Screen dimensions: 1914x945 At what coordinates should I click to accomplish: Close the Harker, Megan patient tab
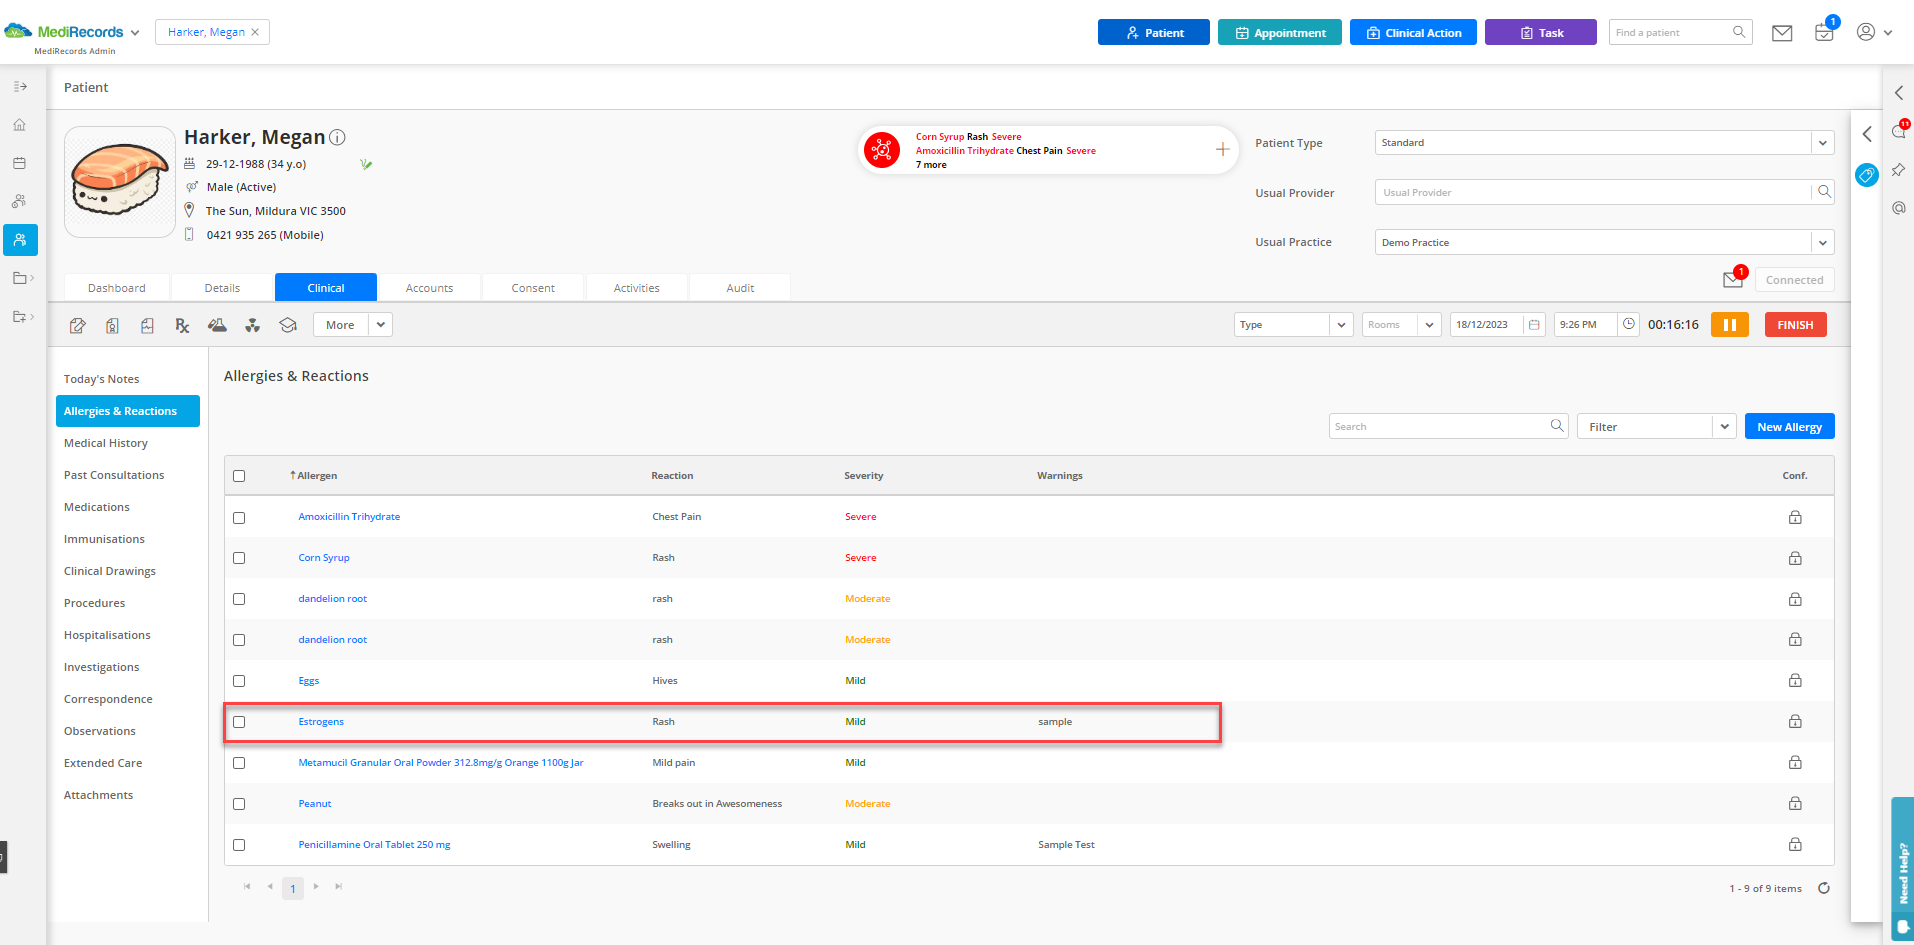[x=255, y=32]
